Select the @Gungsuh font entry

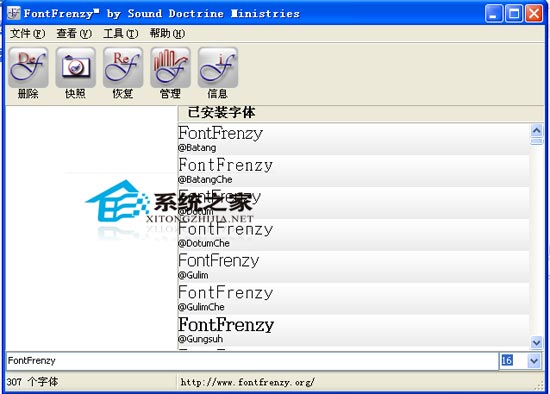coord(354,330)
